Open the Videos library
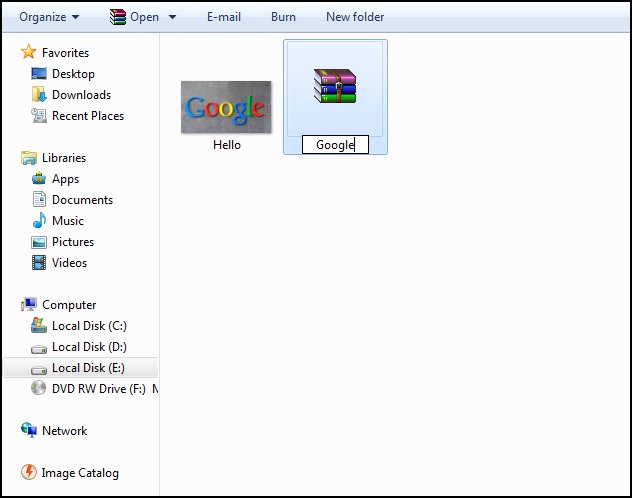Viewport: 632px width, 498px height. click(69, 263)
